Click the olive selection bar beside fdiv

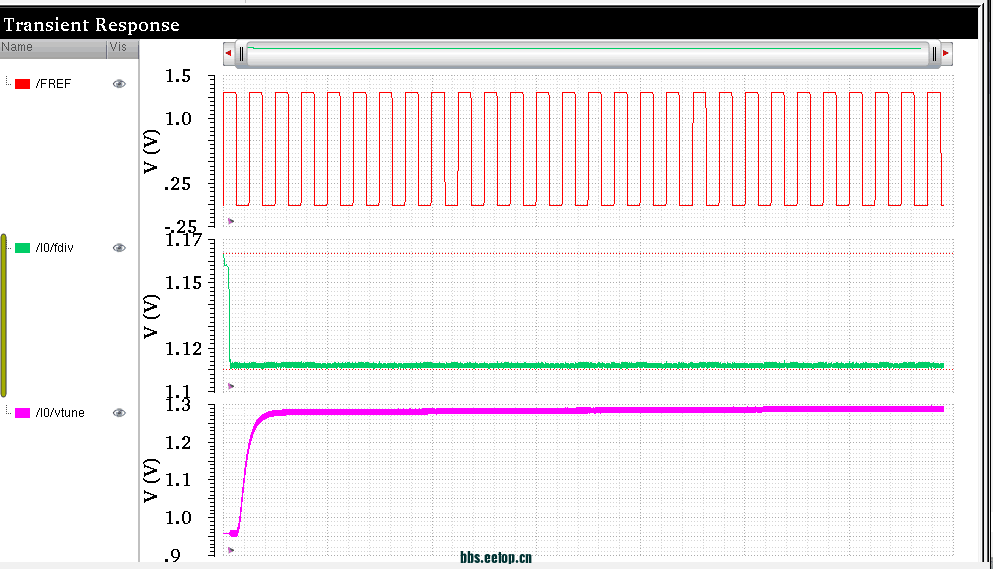pos(4,315)
